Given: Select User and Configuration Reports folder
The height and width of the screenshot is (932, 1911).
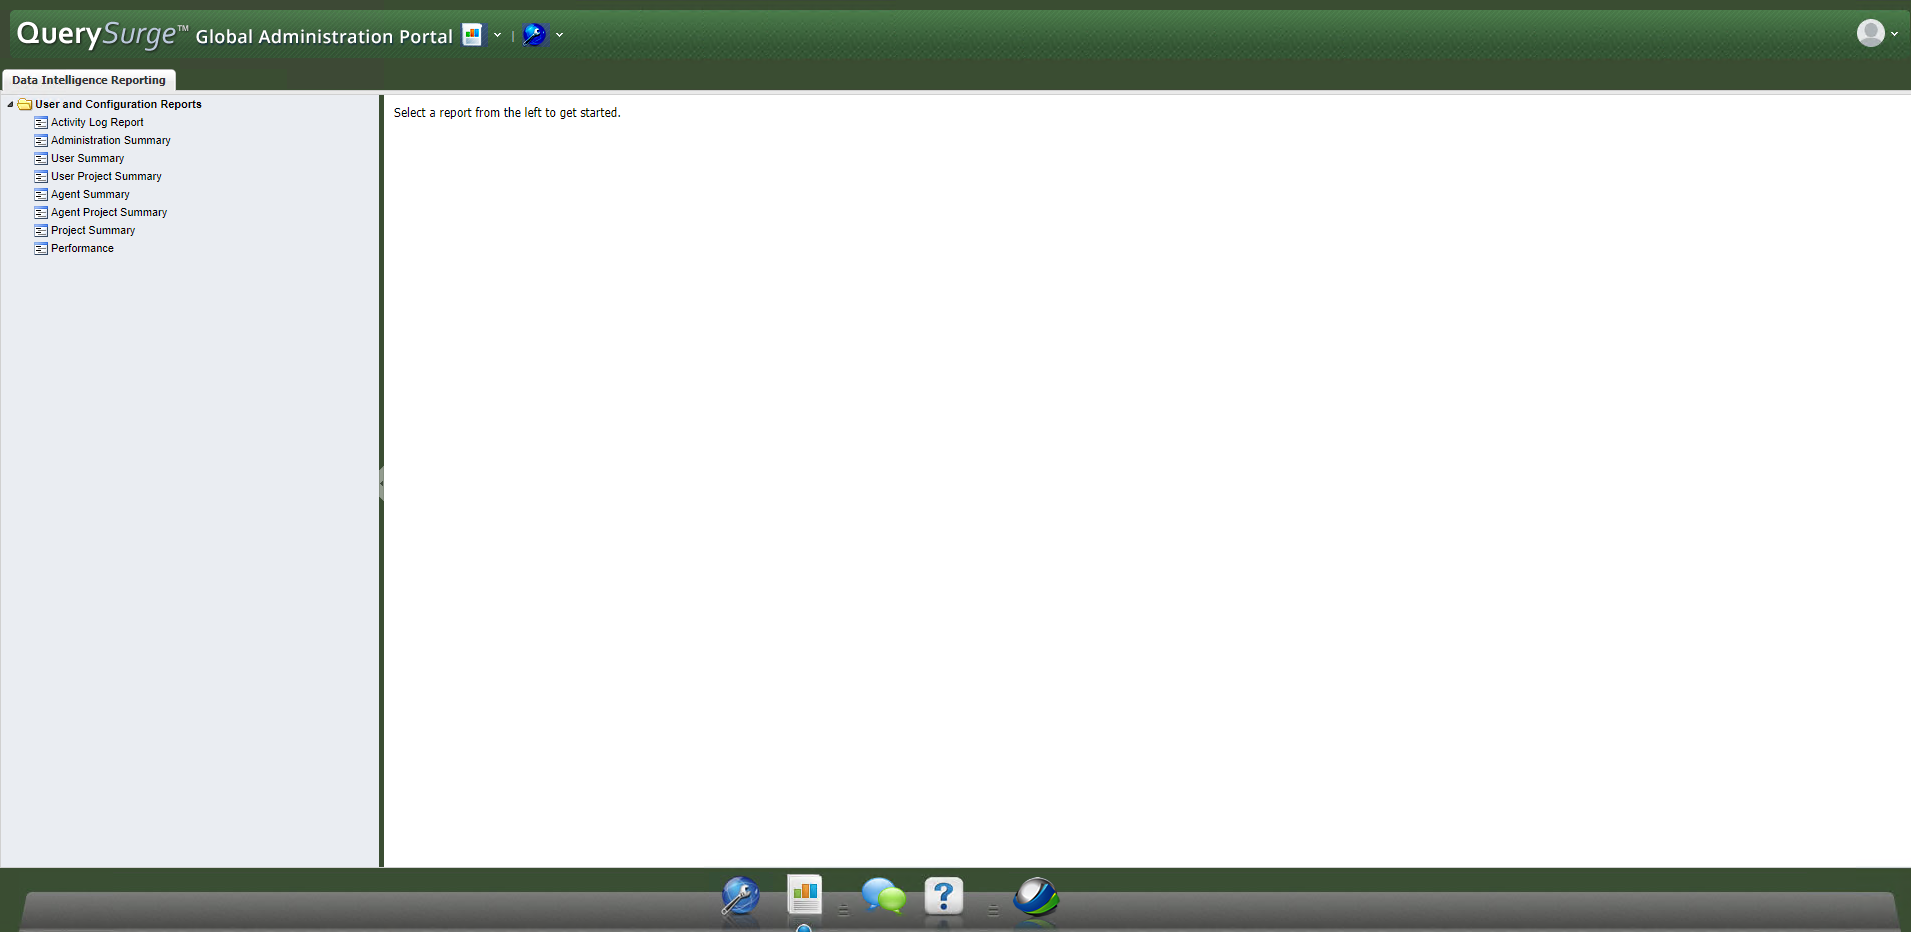Looking at the screenshot, I should click(118, 104).
